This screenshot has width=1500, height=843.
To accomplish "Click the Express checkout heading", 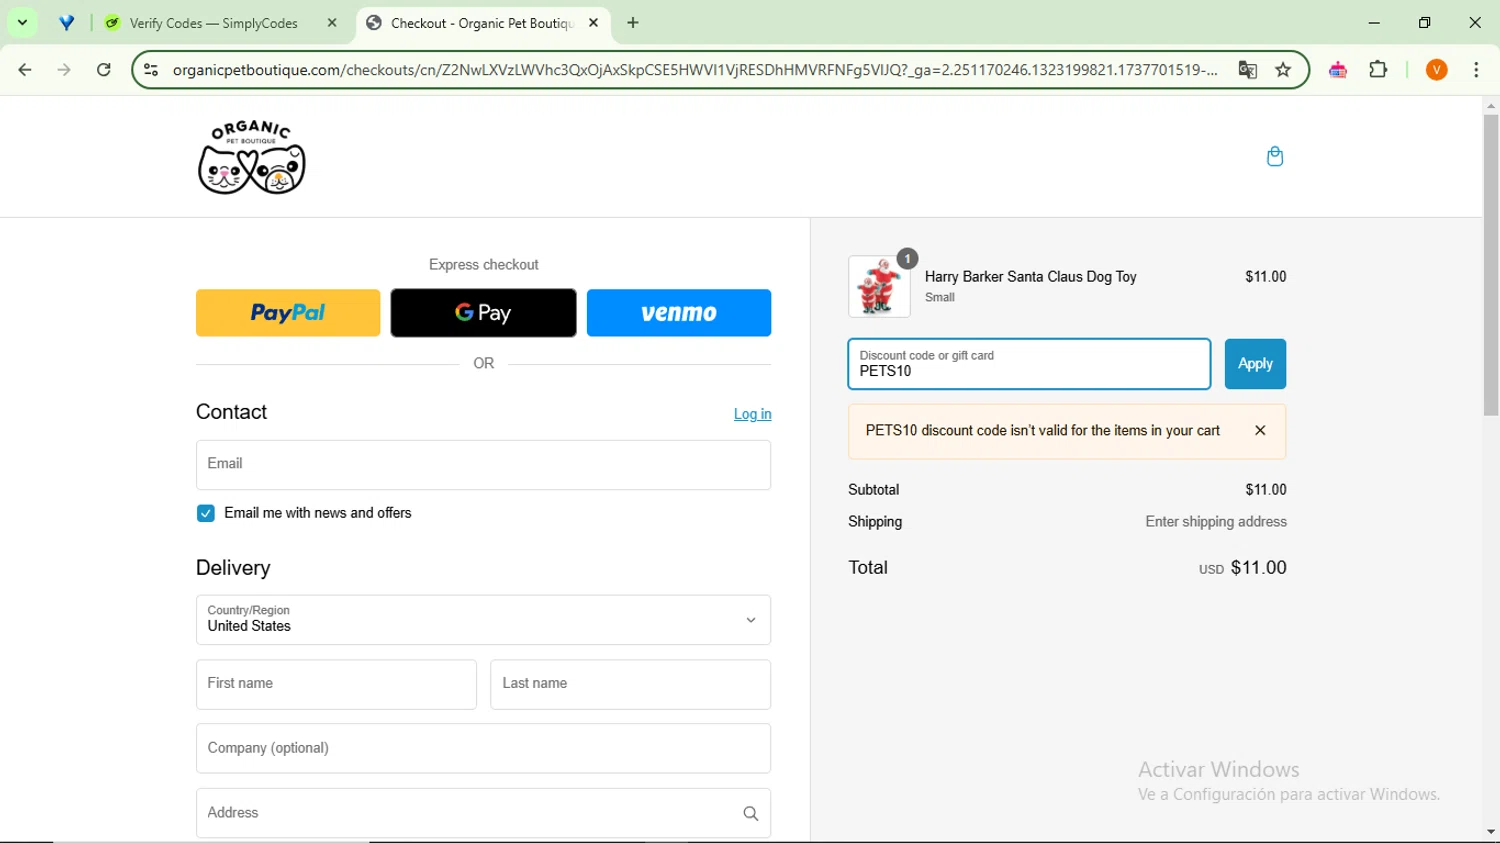I will [x=483, y=265].
